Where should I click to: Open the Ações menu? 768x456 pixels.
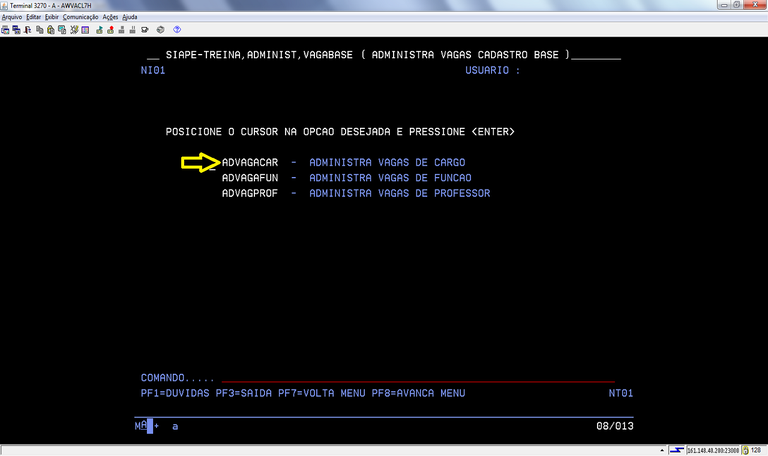110,17
